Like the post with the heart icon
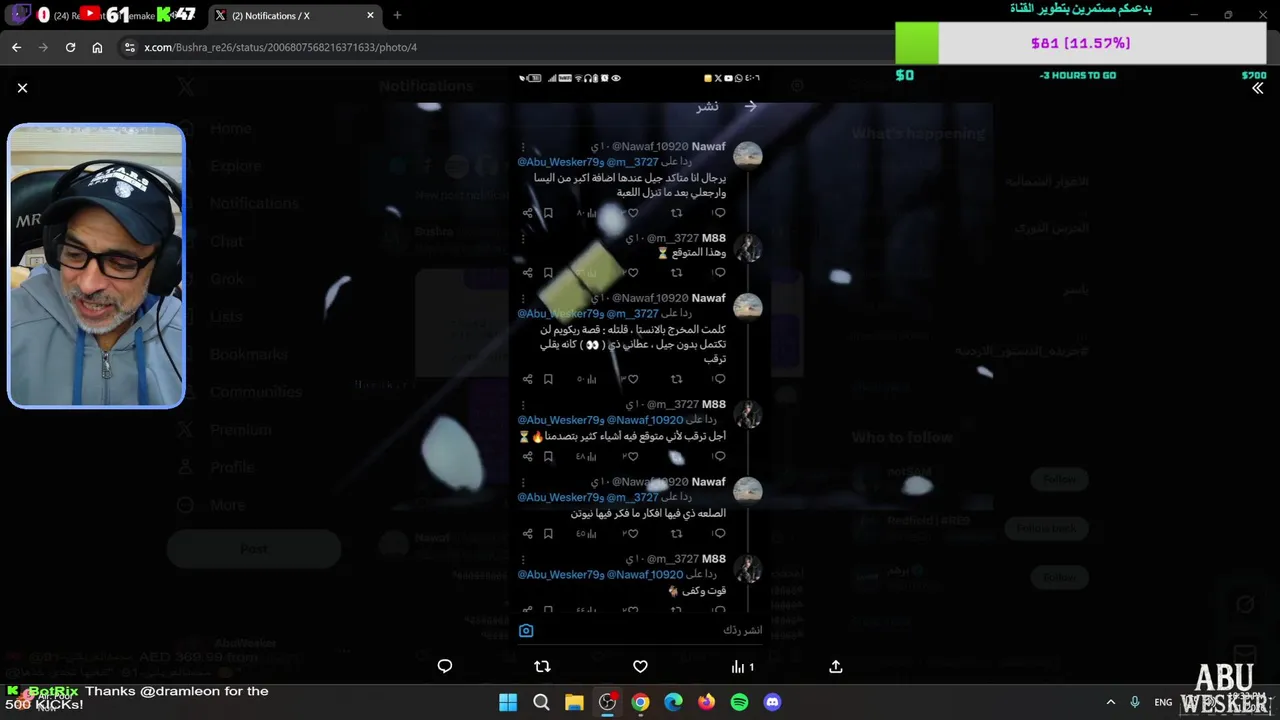Screen dimensions: 1280x720 click(x=640, y=666)
